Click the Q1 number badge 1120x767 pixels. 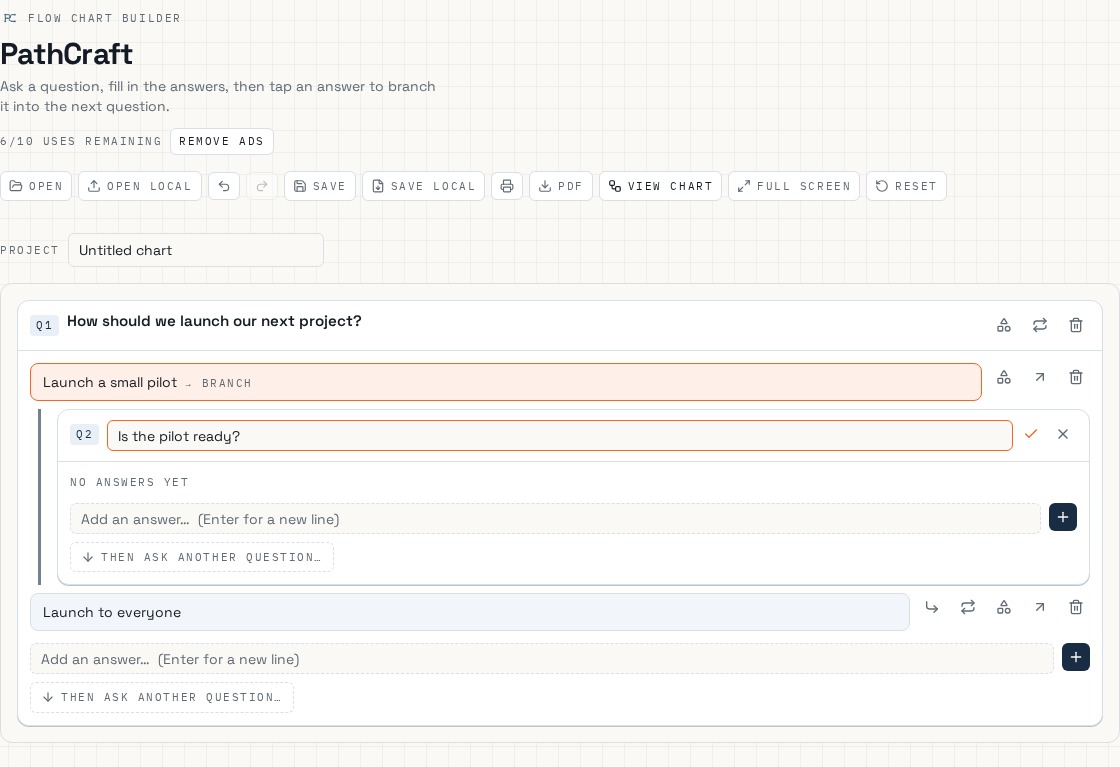coord(44,326)
